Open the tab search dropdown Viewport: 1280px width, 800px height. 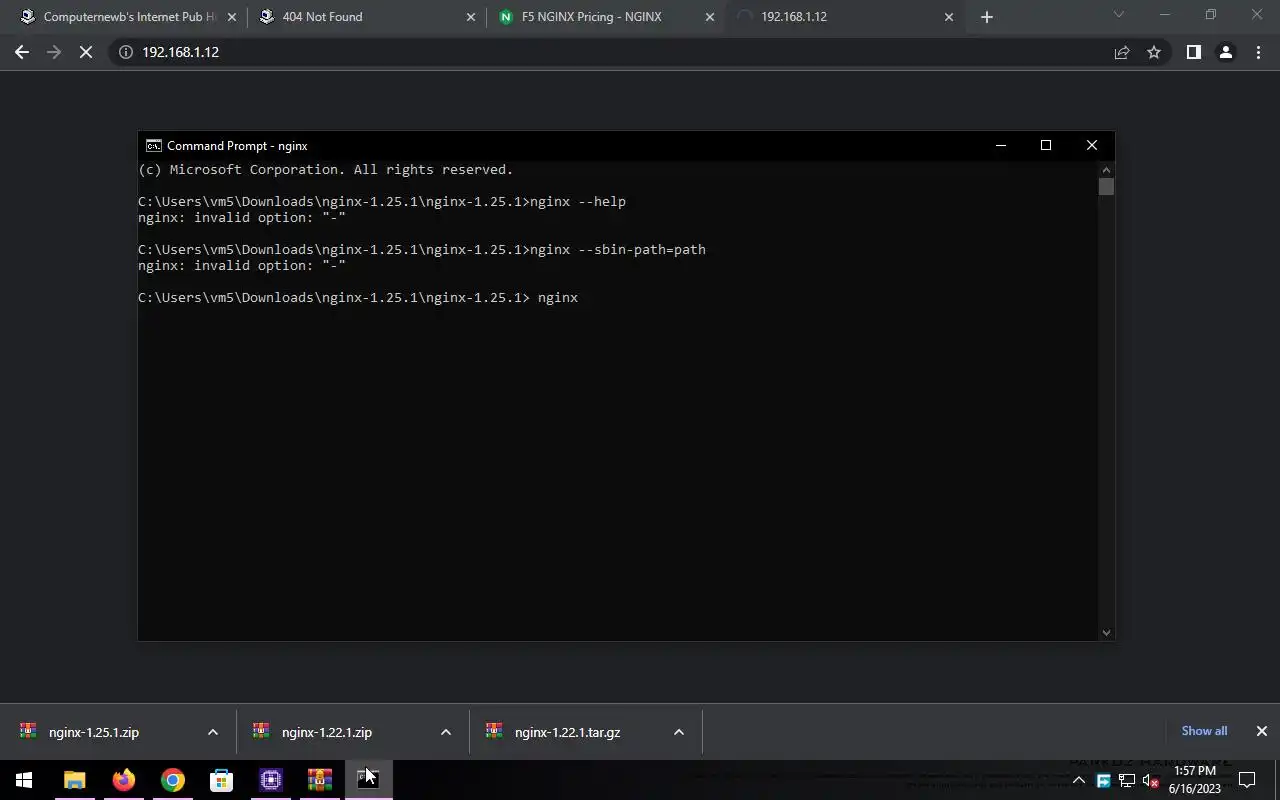pyautogui.click(x=1119, y=14)
